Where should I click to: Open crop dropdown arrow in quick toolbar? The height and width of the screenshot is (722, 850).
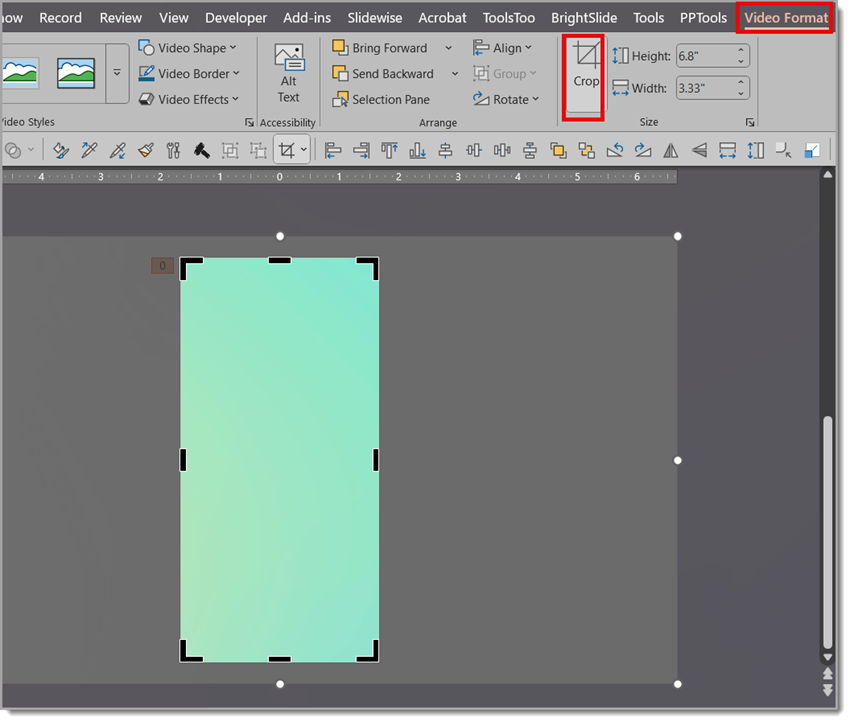[304, 150]
